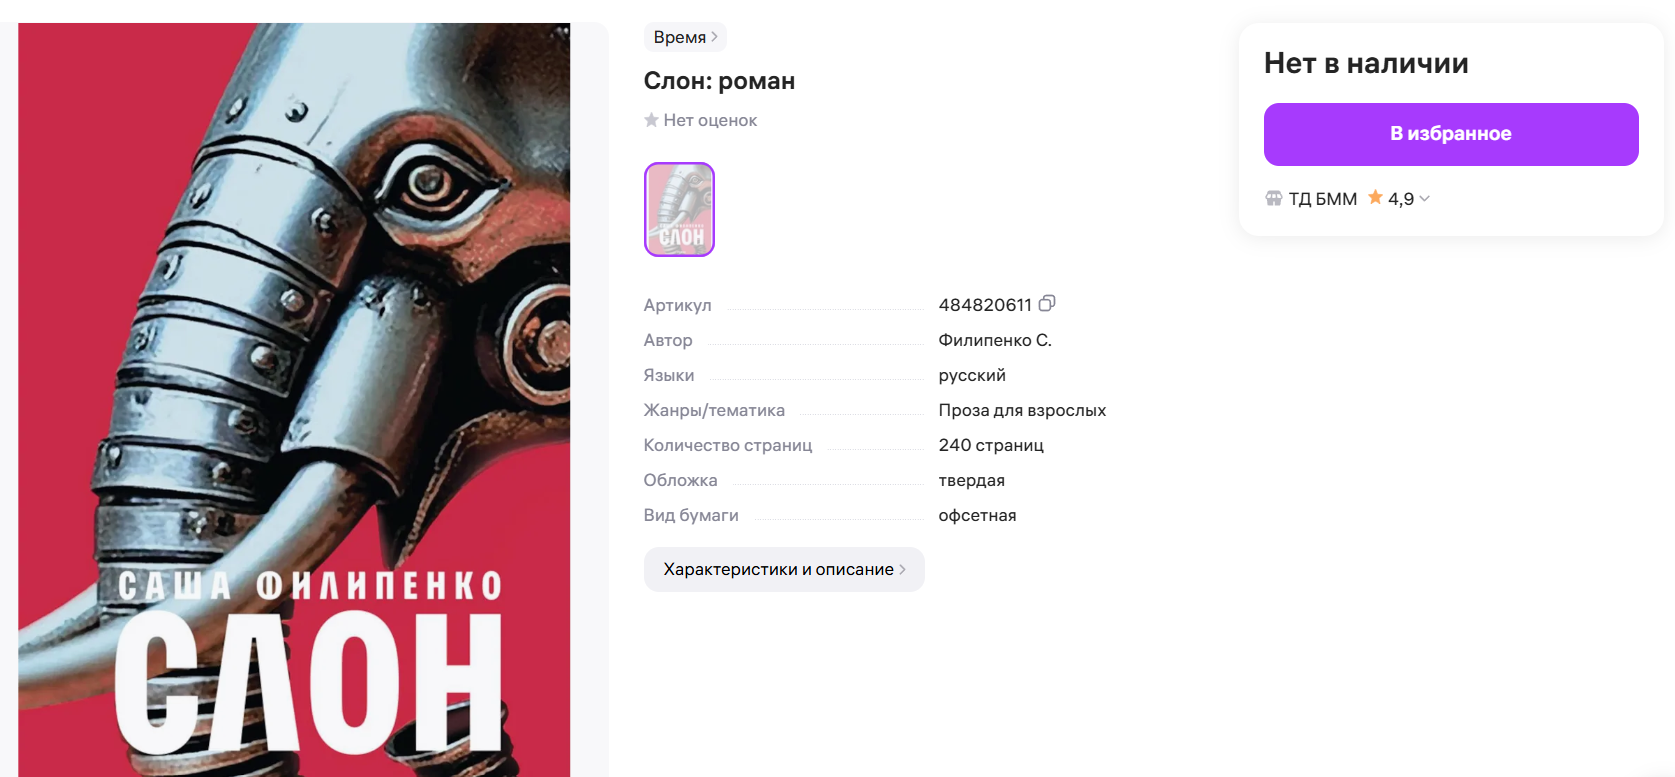Click the language value русский

(x=972, y=375)
